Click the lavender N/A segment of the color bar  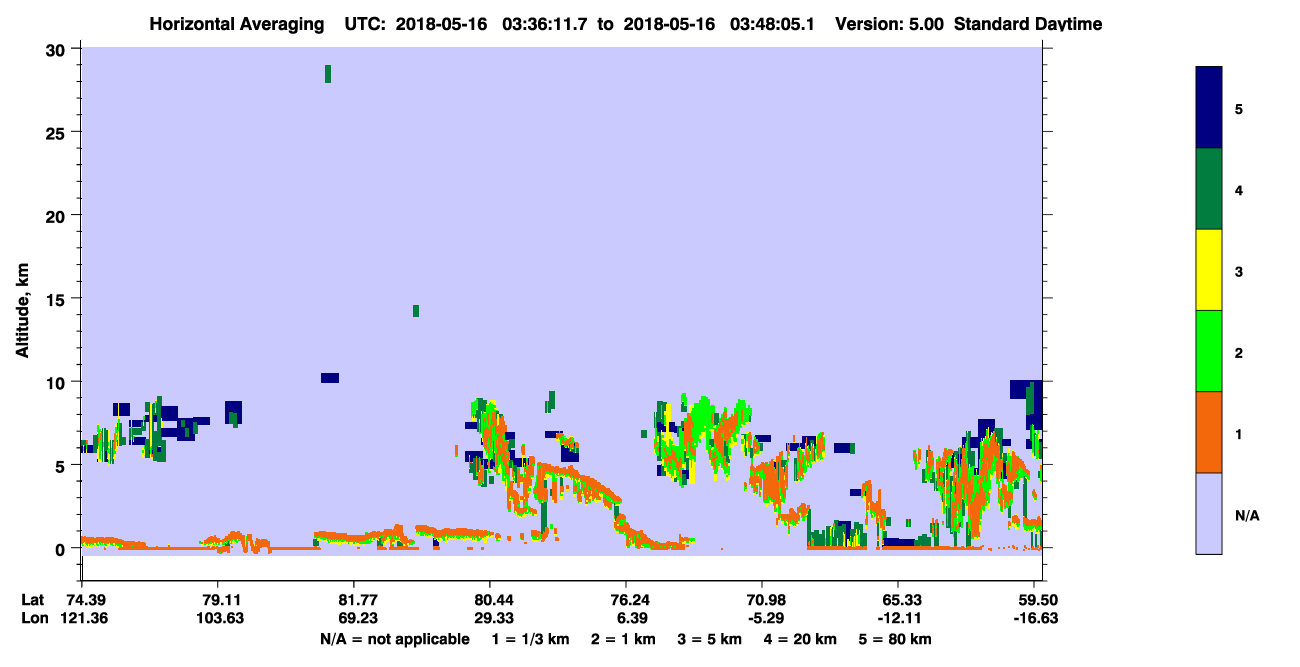(x=1209, y=513)
